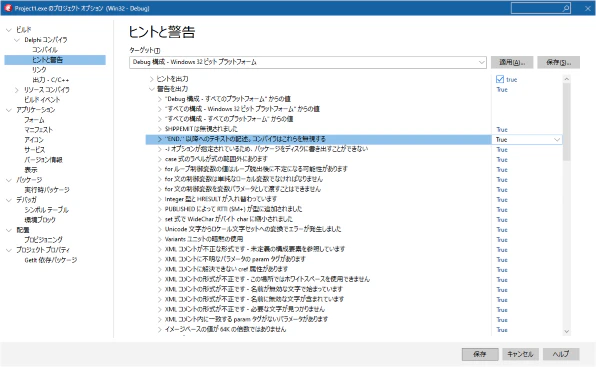Image resolution: width=596 pixels, height=367 pixels.
Task: Click the search magnifier icon in title bar
Action: (566, 8)
